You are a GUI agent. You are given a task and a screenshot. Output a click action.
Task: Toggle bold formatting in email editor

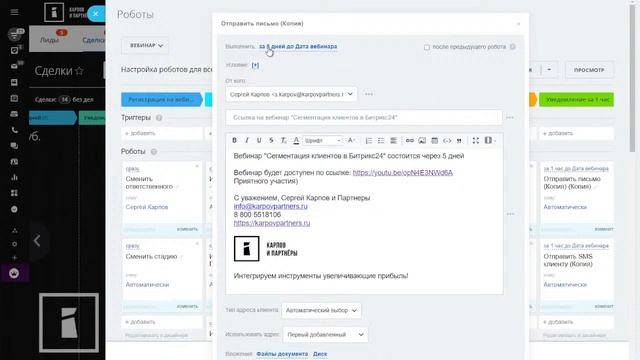(x=234, y=140)
